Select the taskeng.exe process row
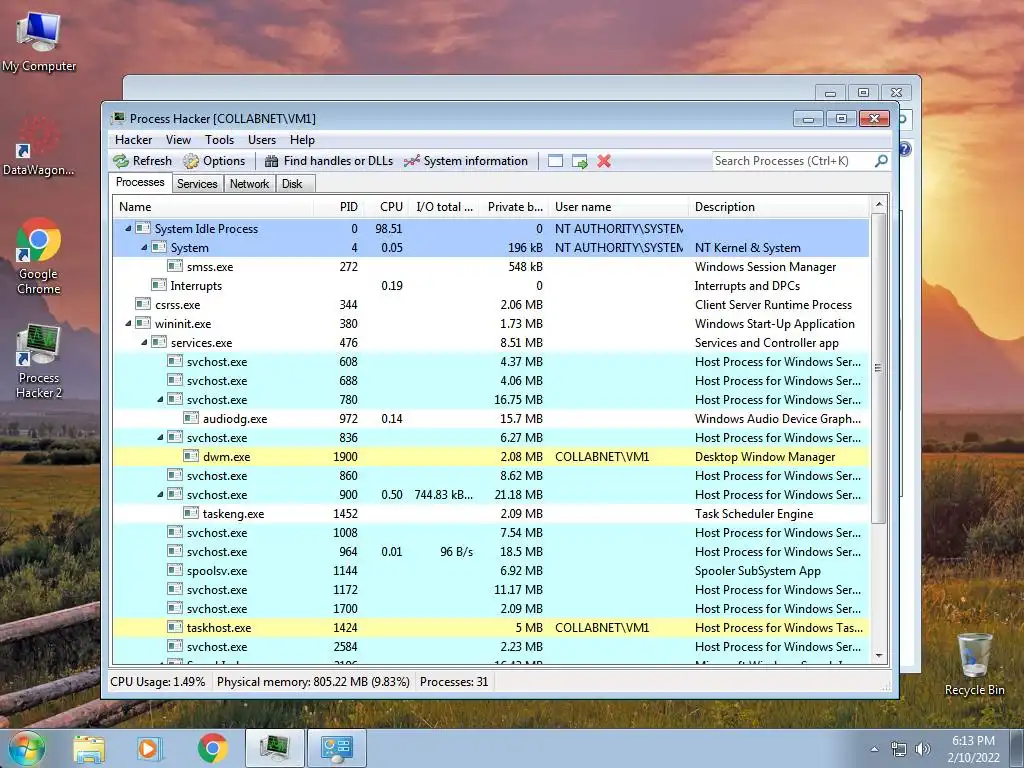Viewport: 1024px width, 768px height. 491,513
